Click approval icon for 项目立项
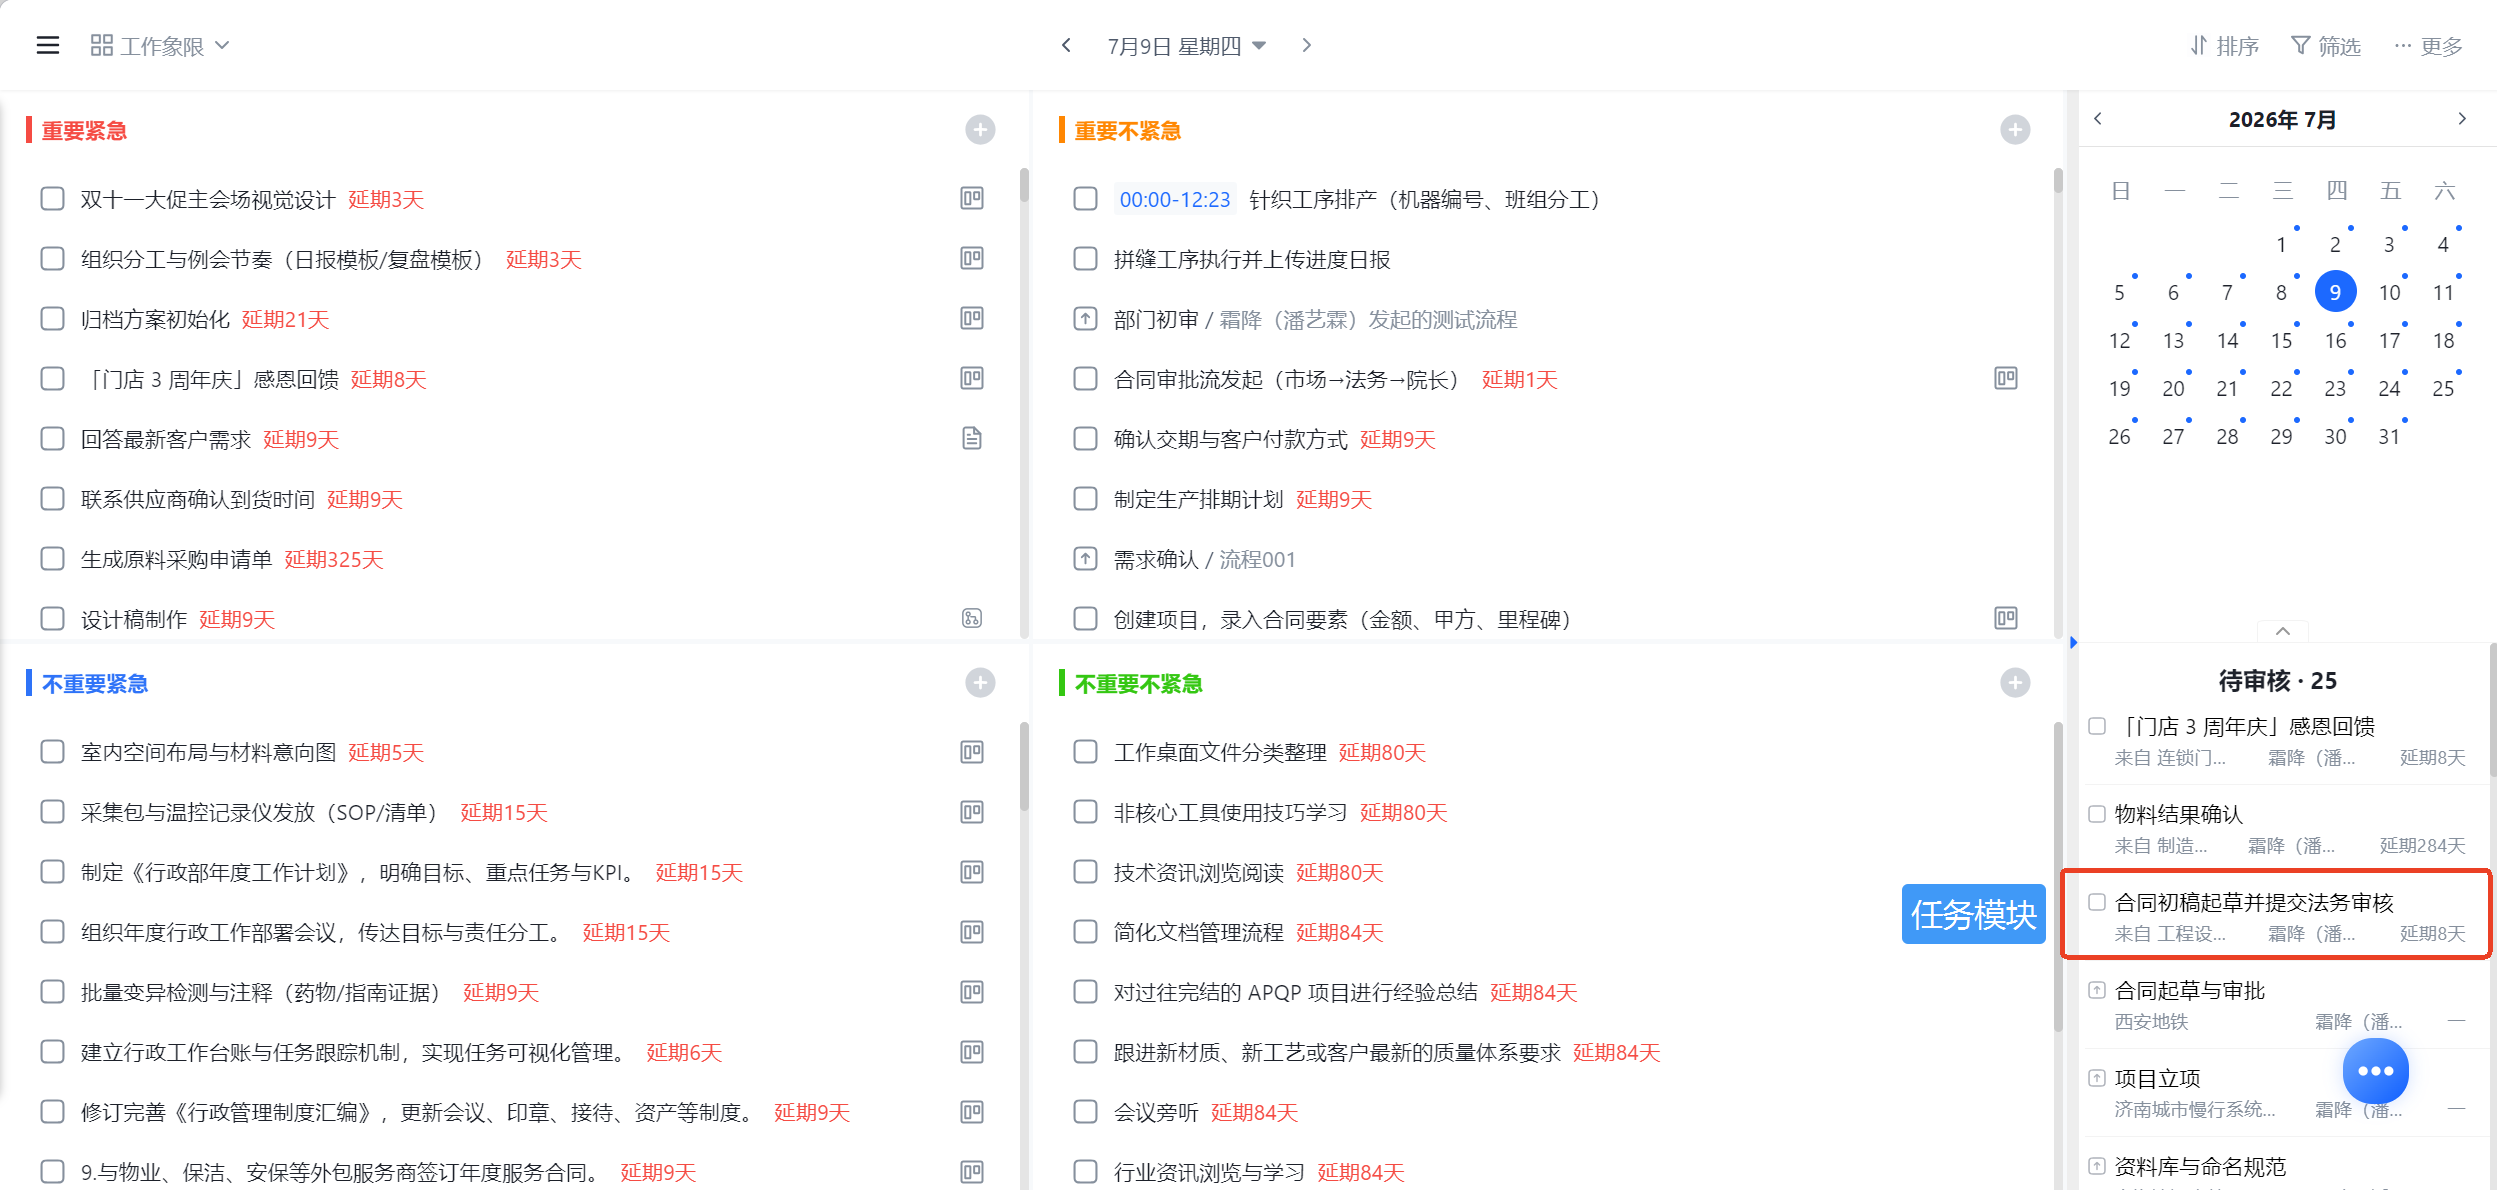The image size is (2497, 1190). point(2097,1078)
